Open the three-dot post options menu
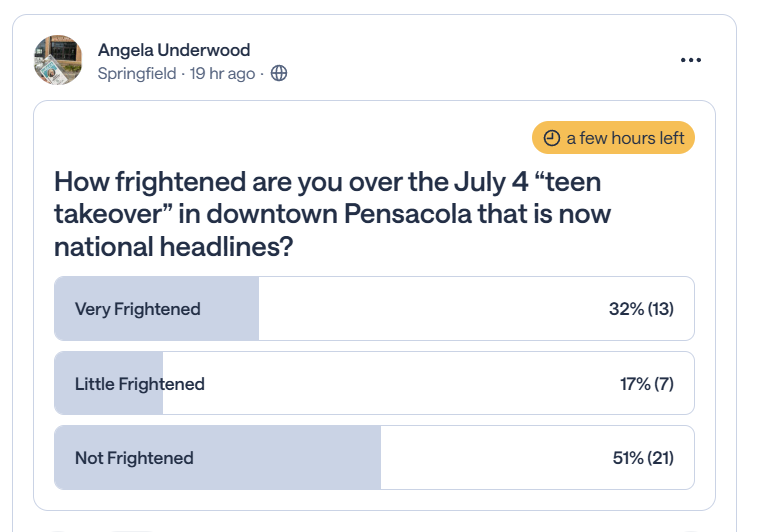This screenshot has height=532, width=766. pos(691,60)
